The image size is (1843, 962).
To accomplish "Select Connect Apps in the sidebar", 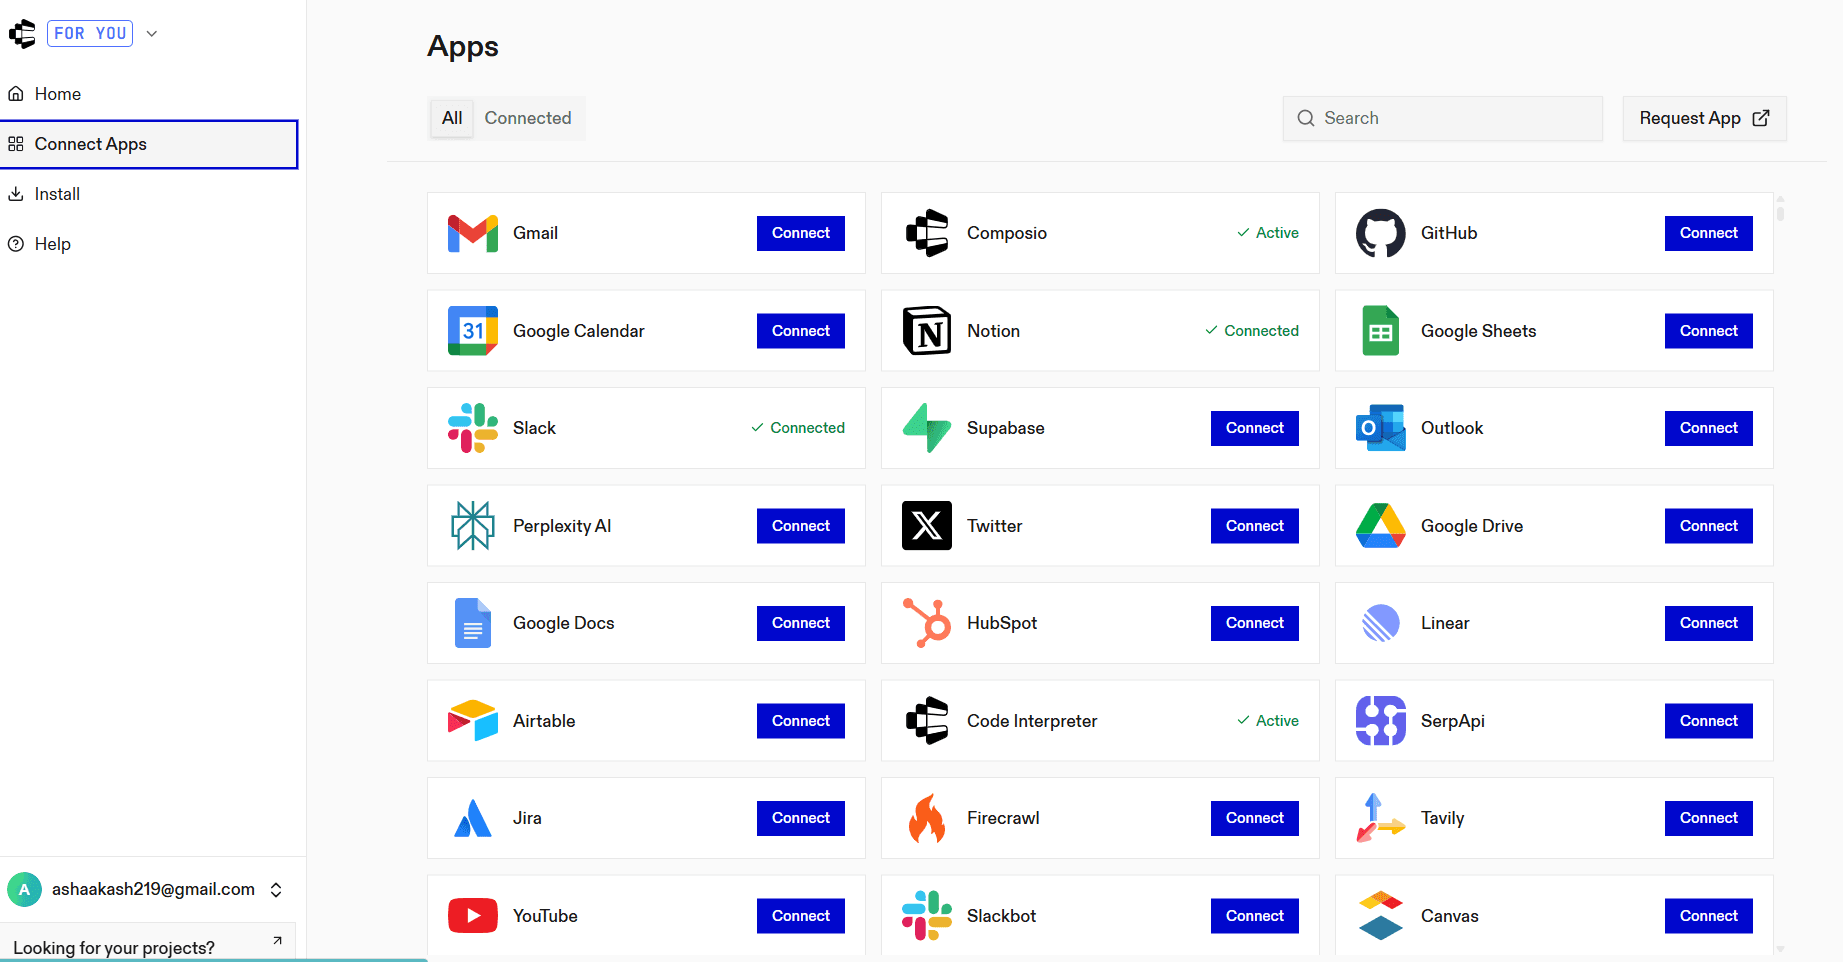I will click(149, 144).
